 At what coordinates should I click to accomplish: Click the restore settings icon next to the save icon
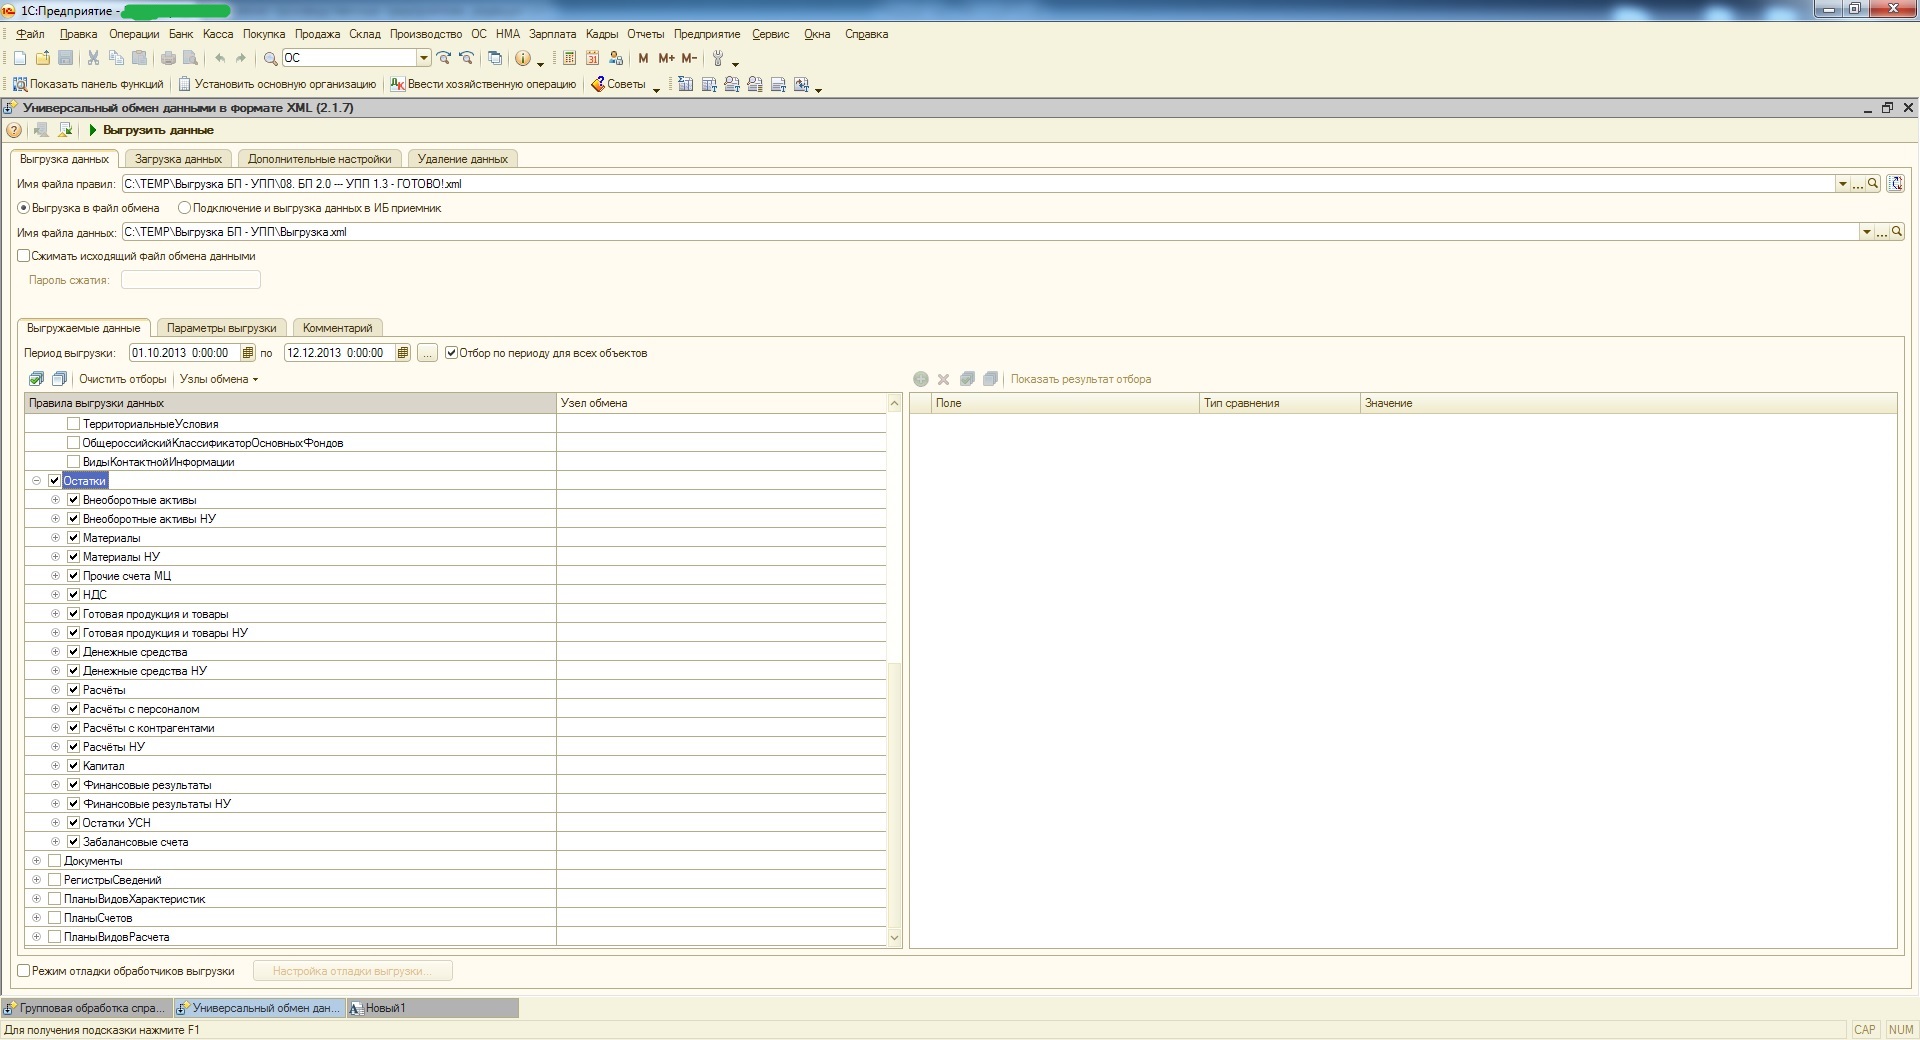click(x=41, y=130)
